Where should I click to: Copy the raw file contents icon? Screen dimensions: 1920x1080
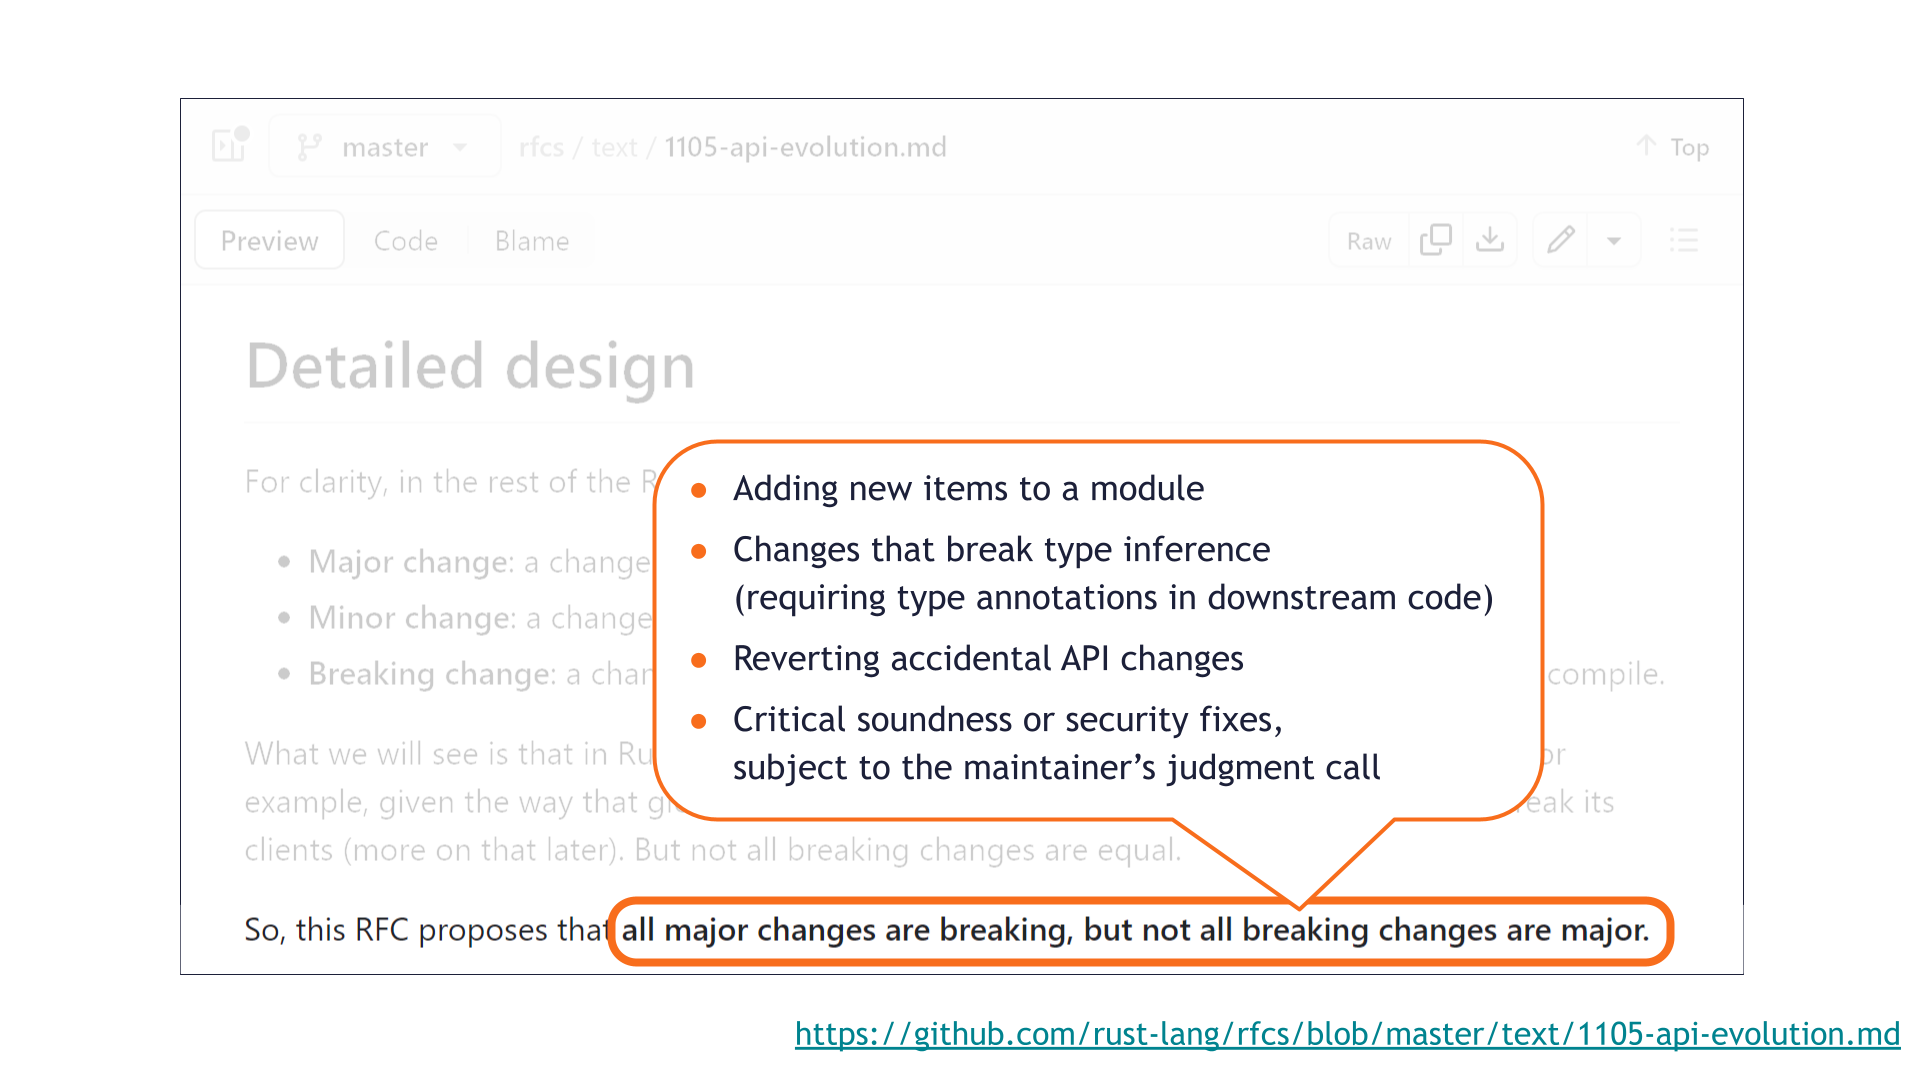click(1436, 240)
